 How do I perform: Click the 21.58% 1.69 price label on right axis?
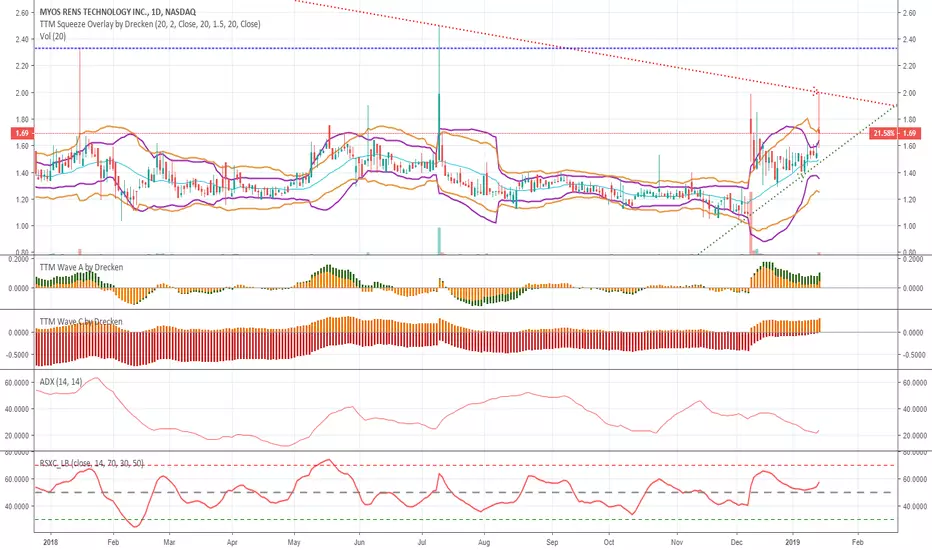point(895,133)
